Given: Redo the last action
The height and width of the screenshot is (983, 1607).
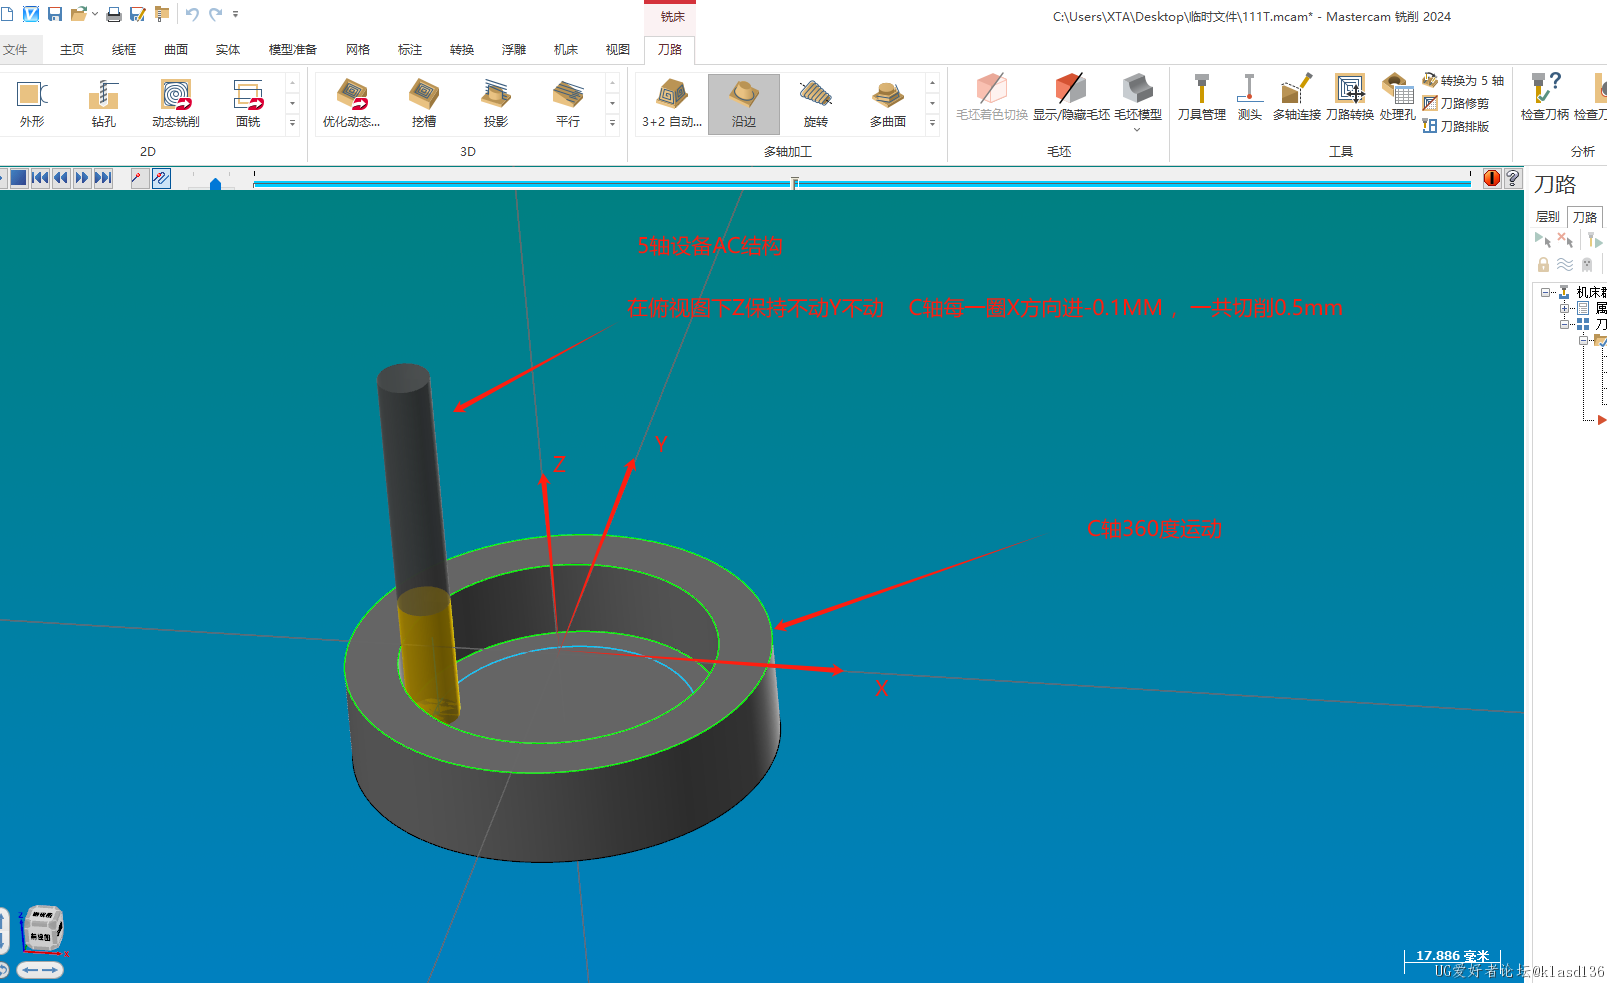Looking at the screenshot, I should 215,14.
